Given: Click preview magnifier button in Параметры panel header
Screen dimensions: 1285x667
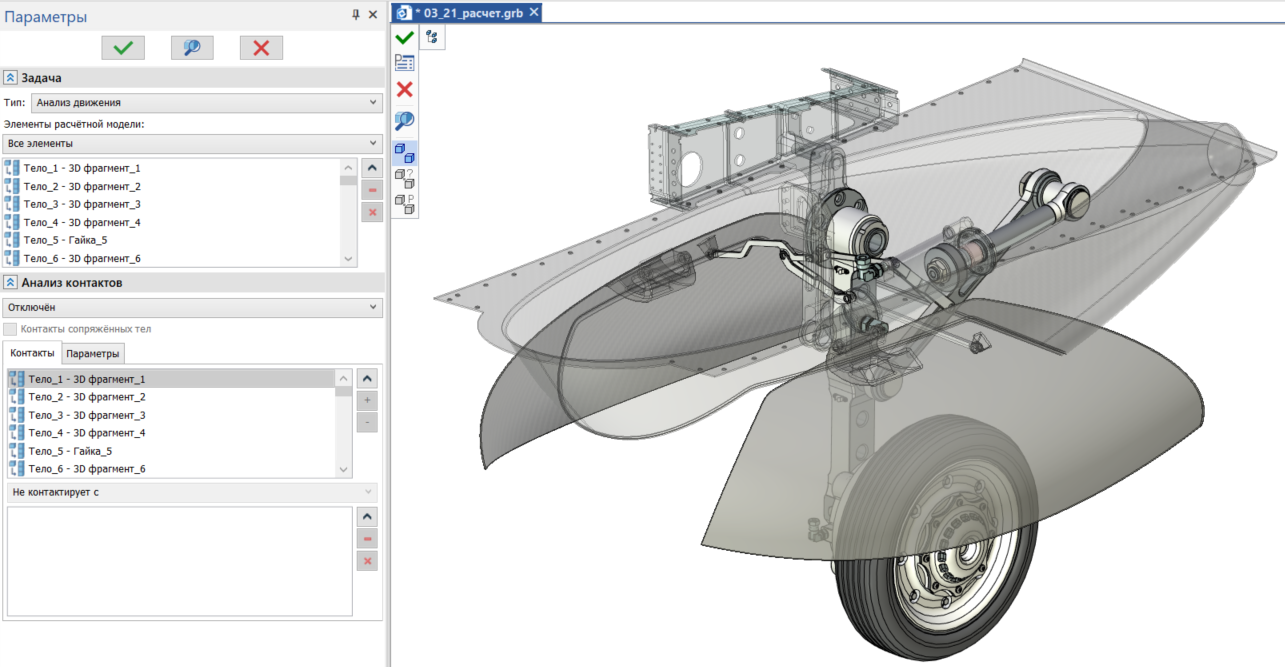Looking at the screenshot, I should click(x=192, y=48).
